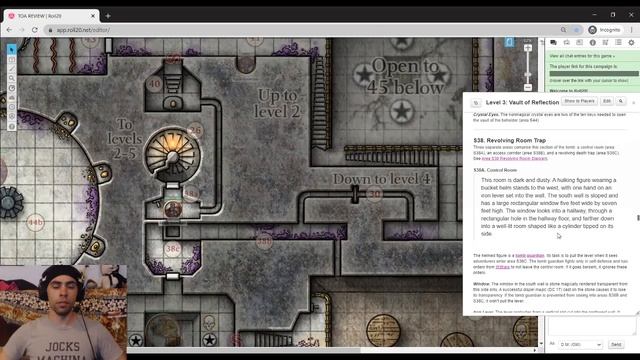
Task: Click Show to Players button
Action: [579, 101]
